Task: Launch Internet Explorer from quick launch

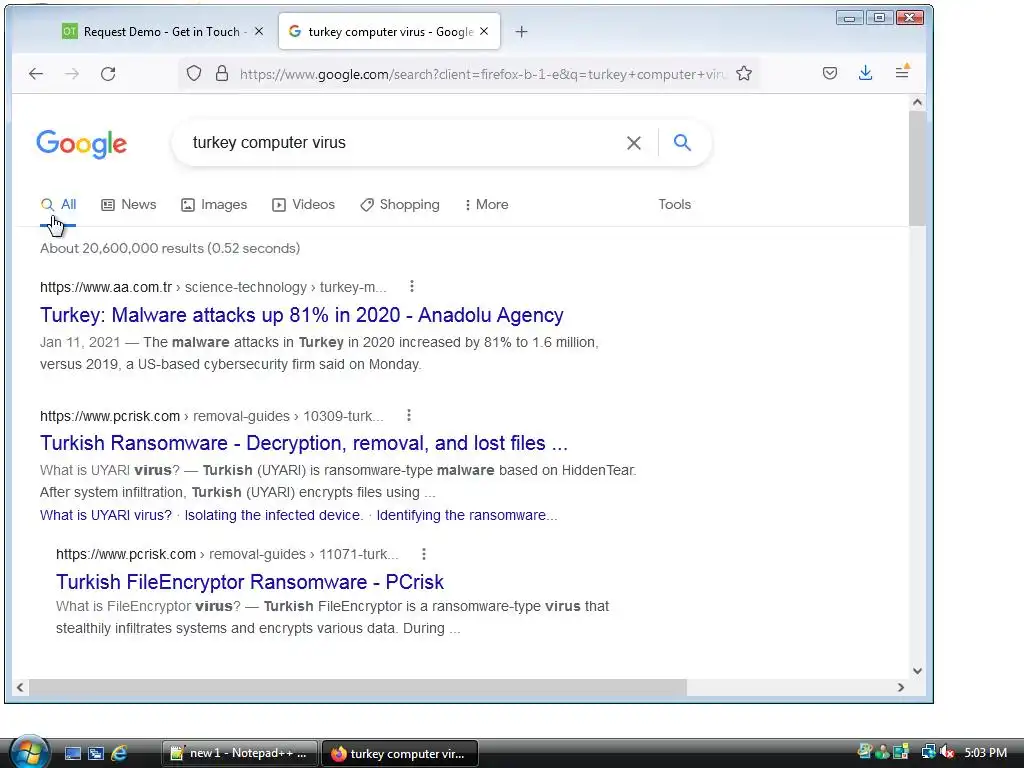Action: click(x=120, y=753)
